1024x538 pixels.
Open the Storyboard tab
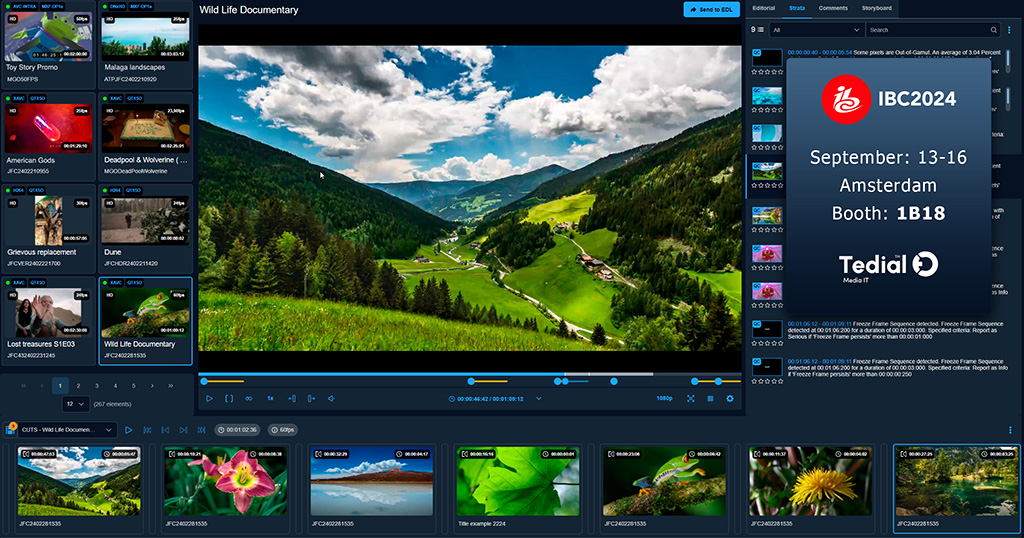(876, 8)
